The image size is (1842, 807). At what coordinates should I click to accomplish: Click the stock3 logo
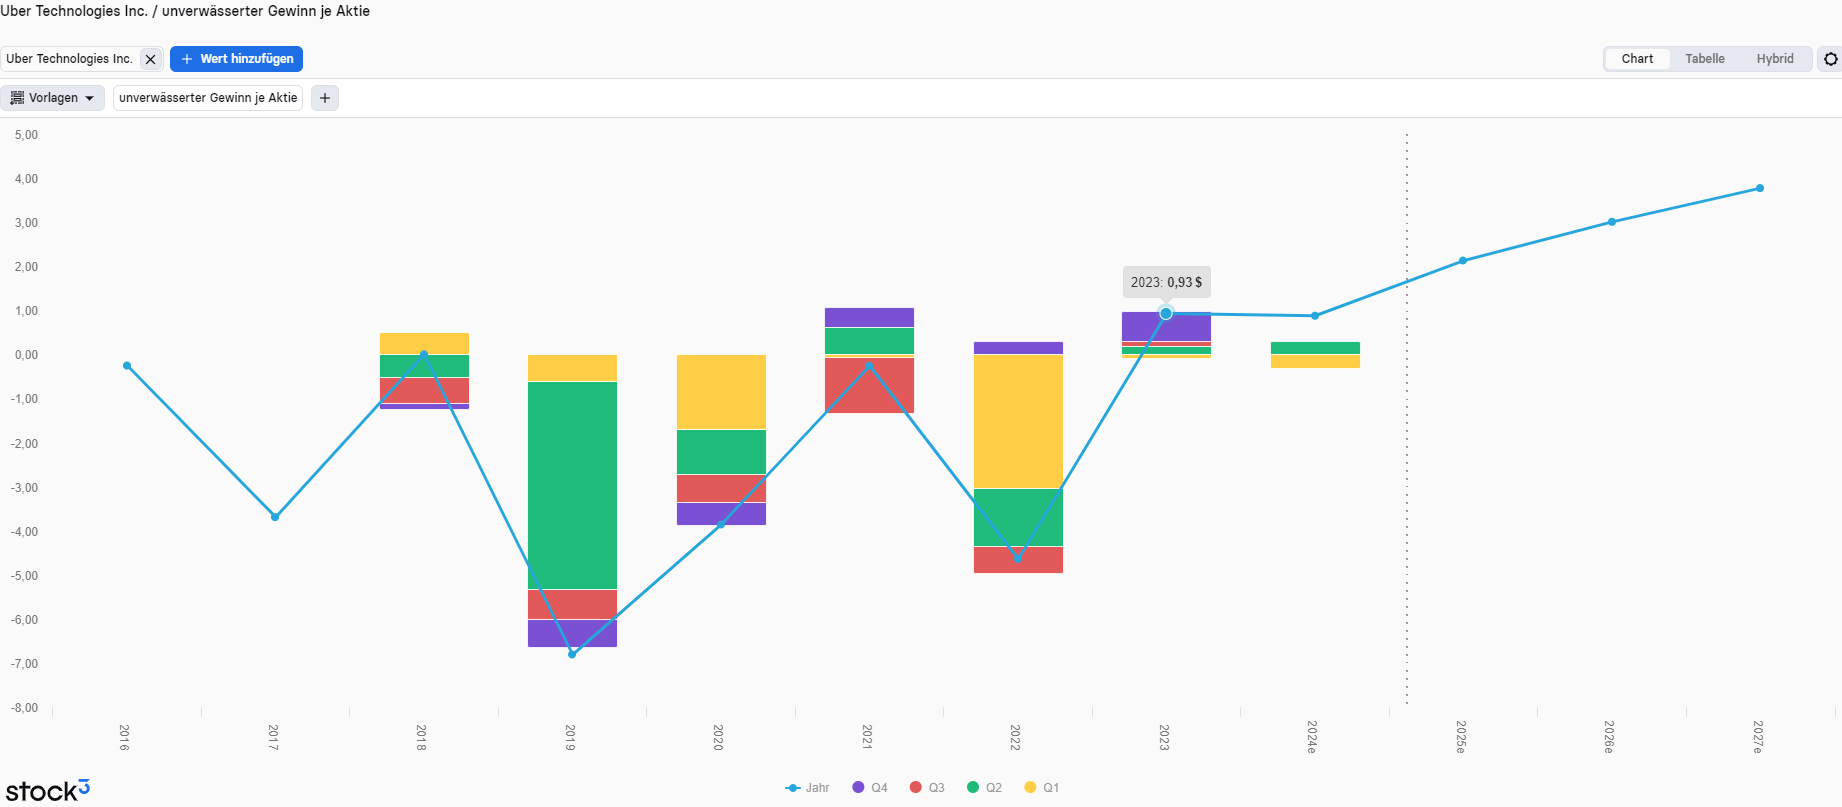click(47, 791)
